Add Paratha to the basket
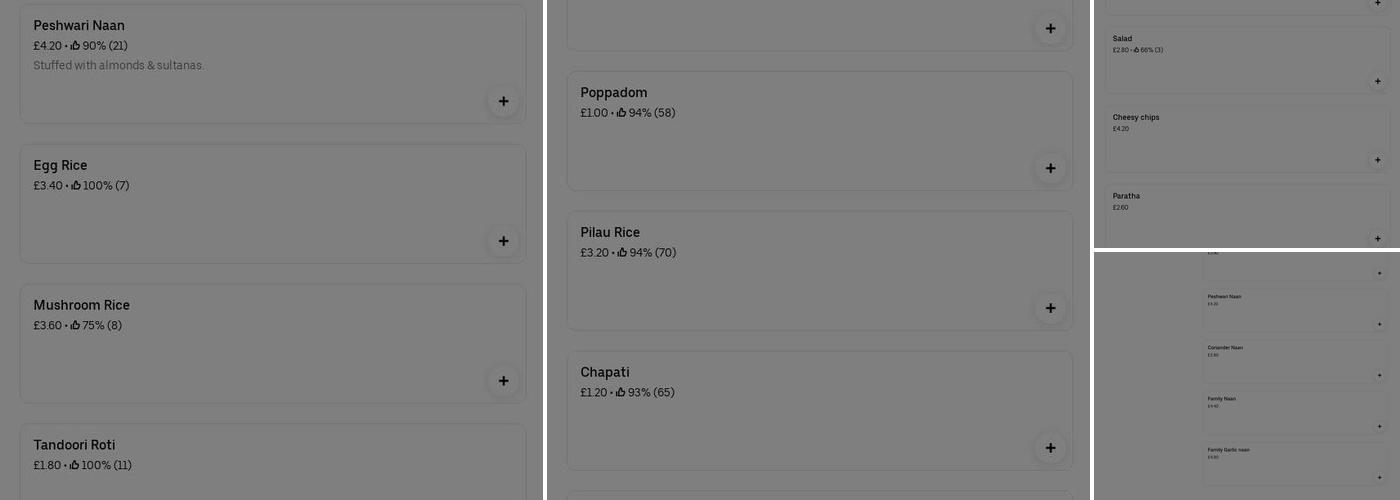Image resolution: width=1400 pixels, height=500 pixels. 1378,238
